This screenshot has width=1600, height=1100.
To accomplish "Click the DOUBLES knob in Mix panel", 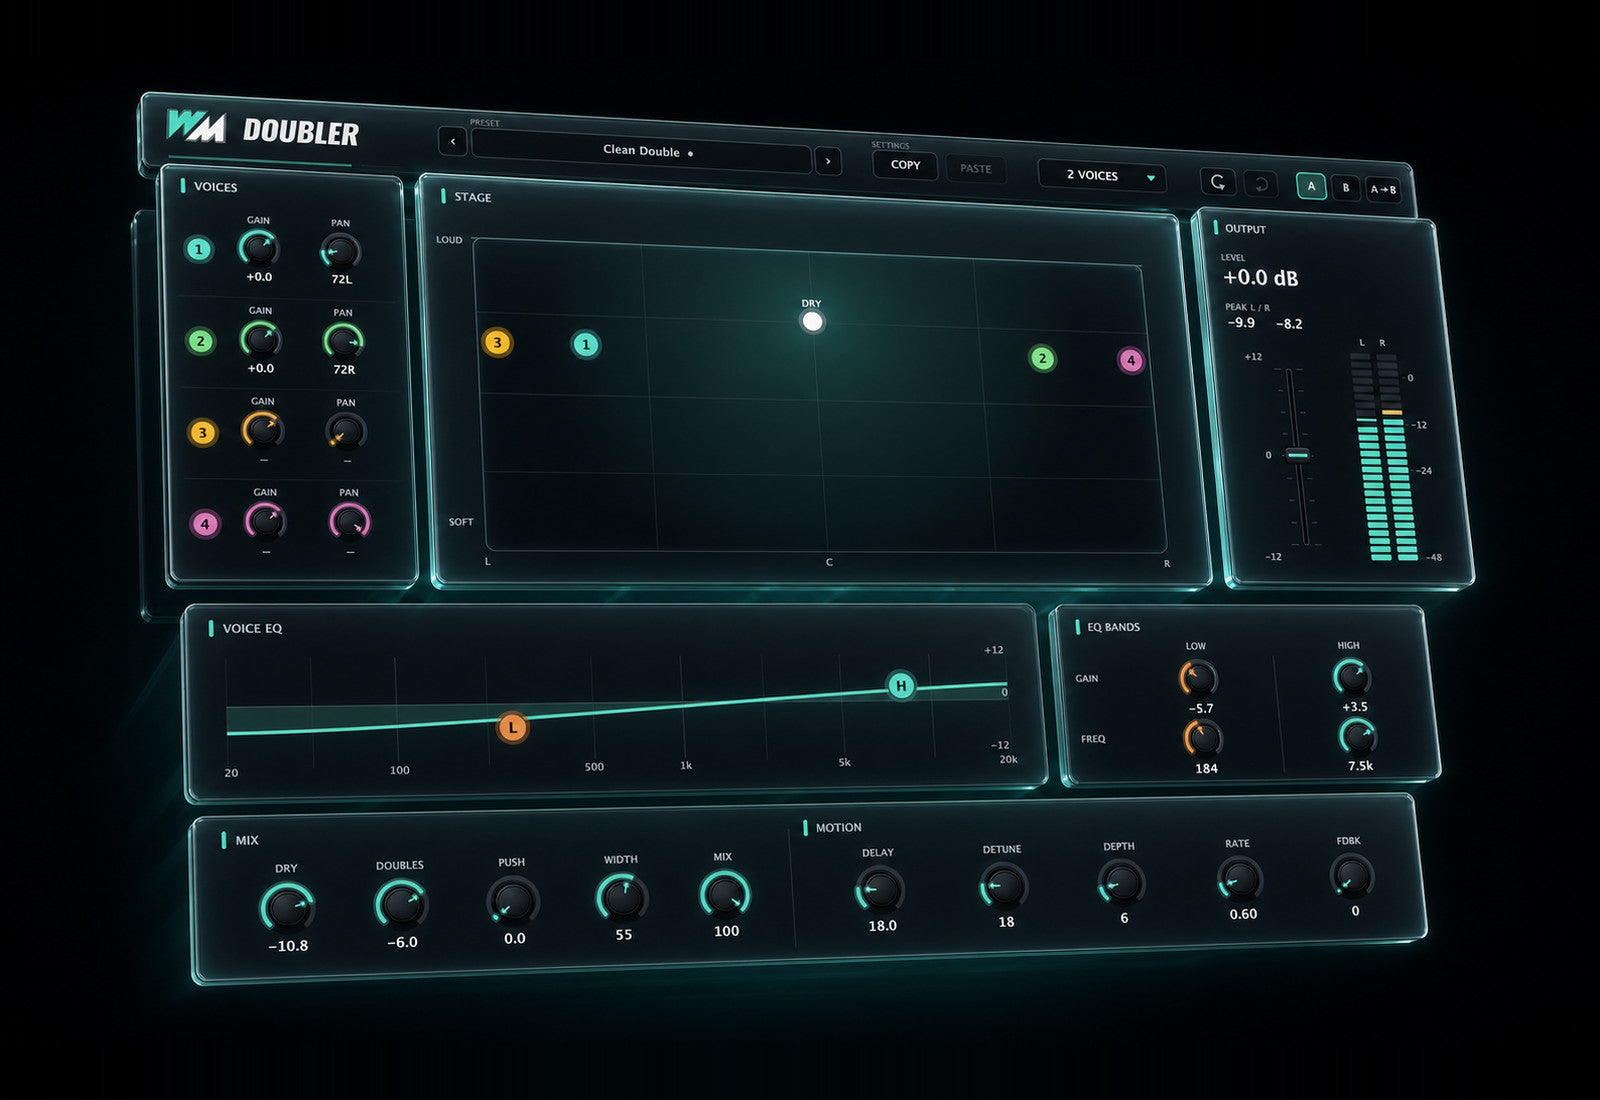I will click(401, 904).
